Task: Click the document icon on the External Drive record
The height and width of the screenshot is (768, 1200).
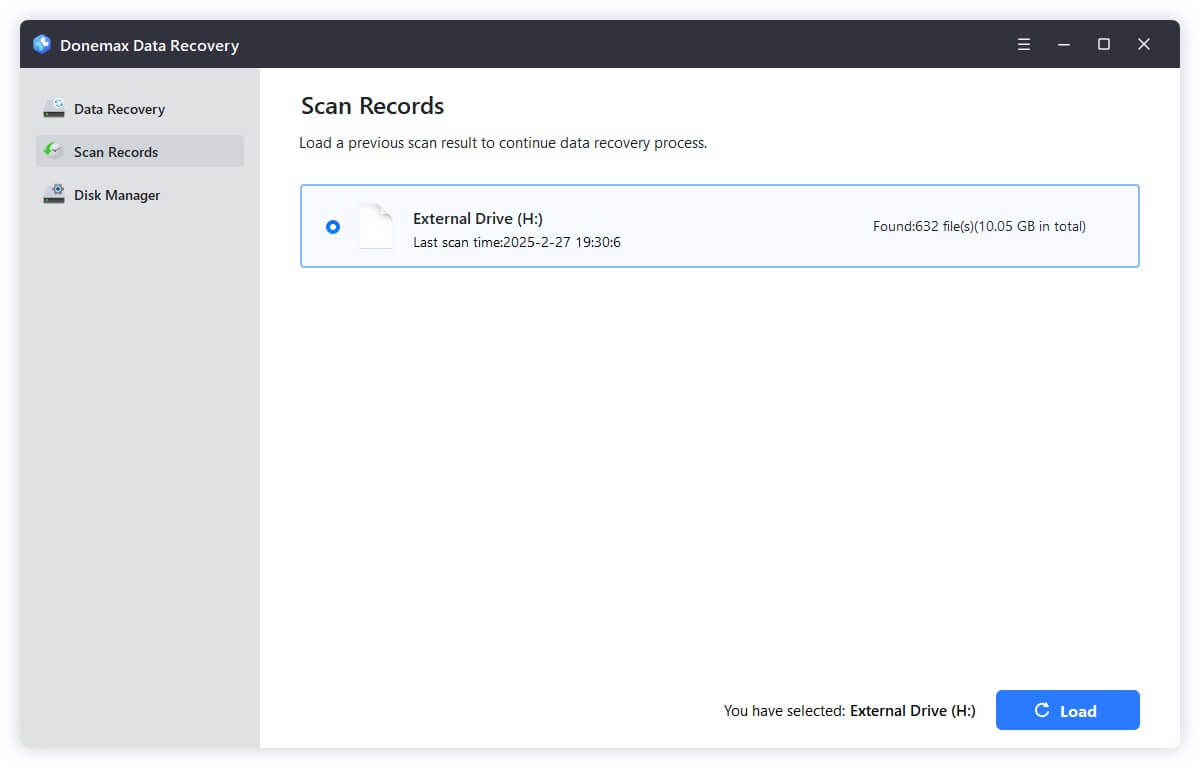Action: [375, 227]
